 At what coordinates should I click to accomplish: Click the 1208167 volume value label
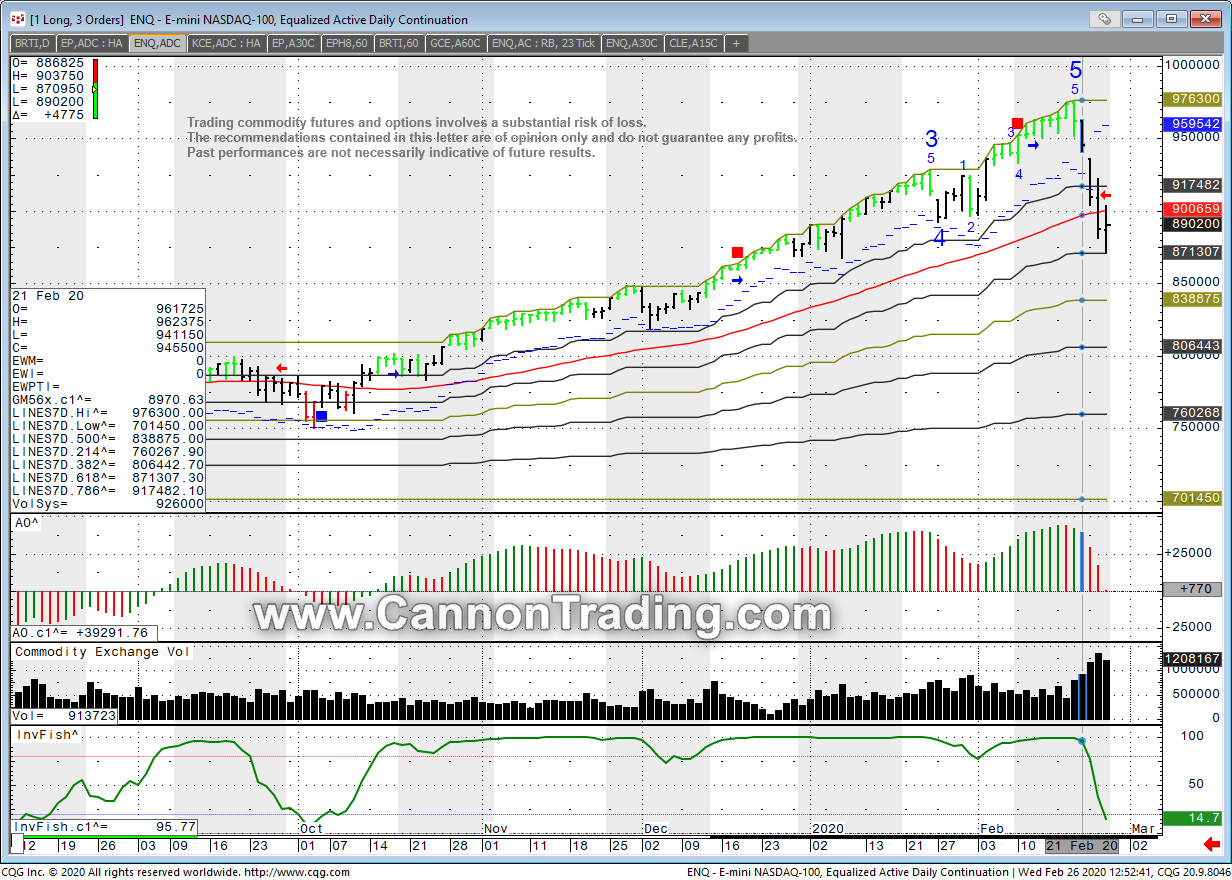1191,660
